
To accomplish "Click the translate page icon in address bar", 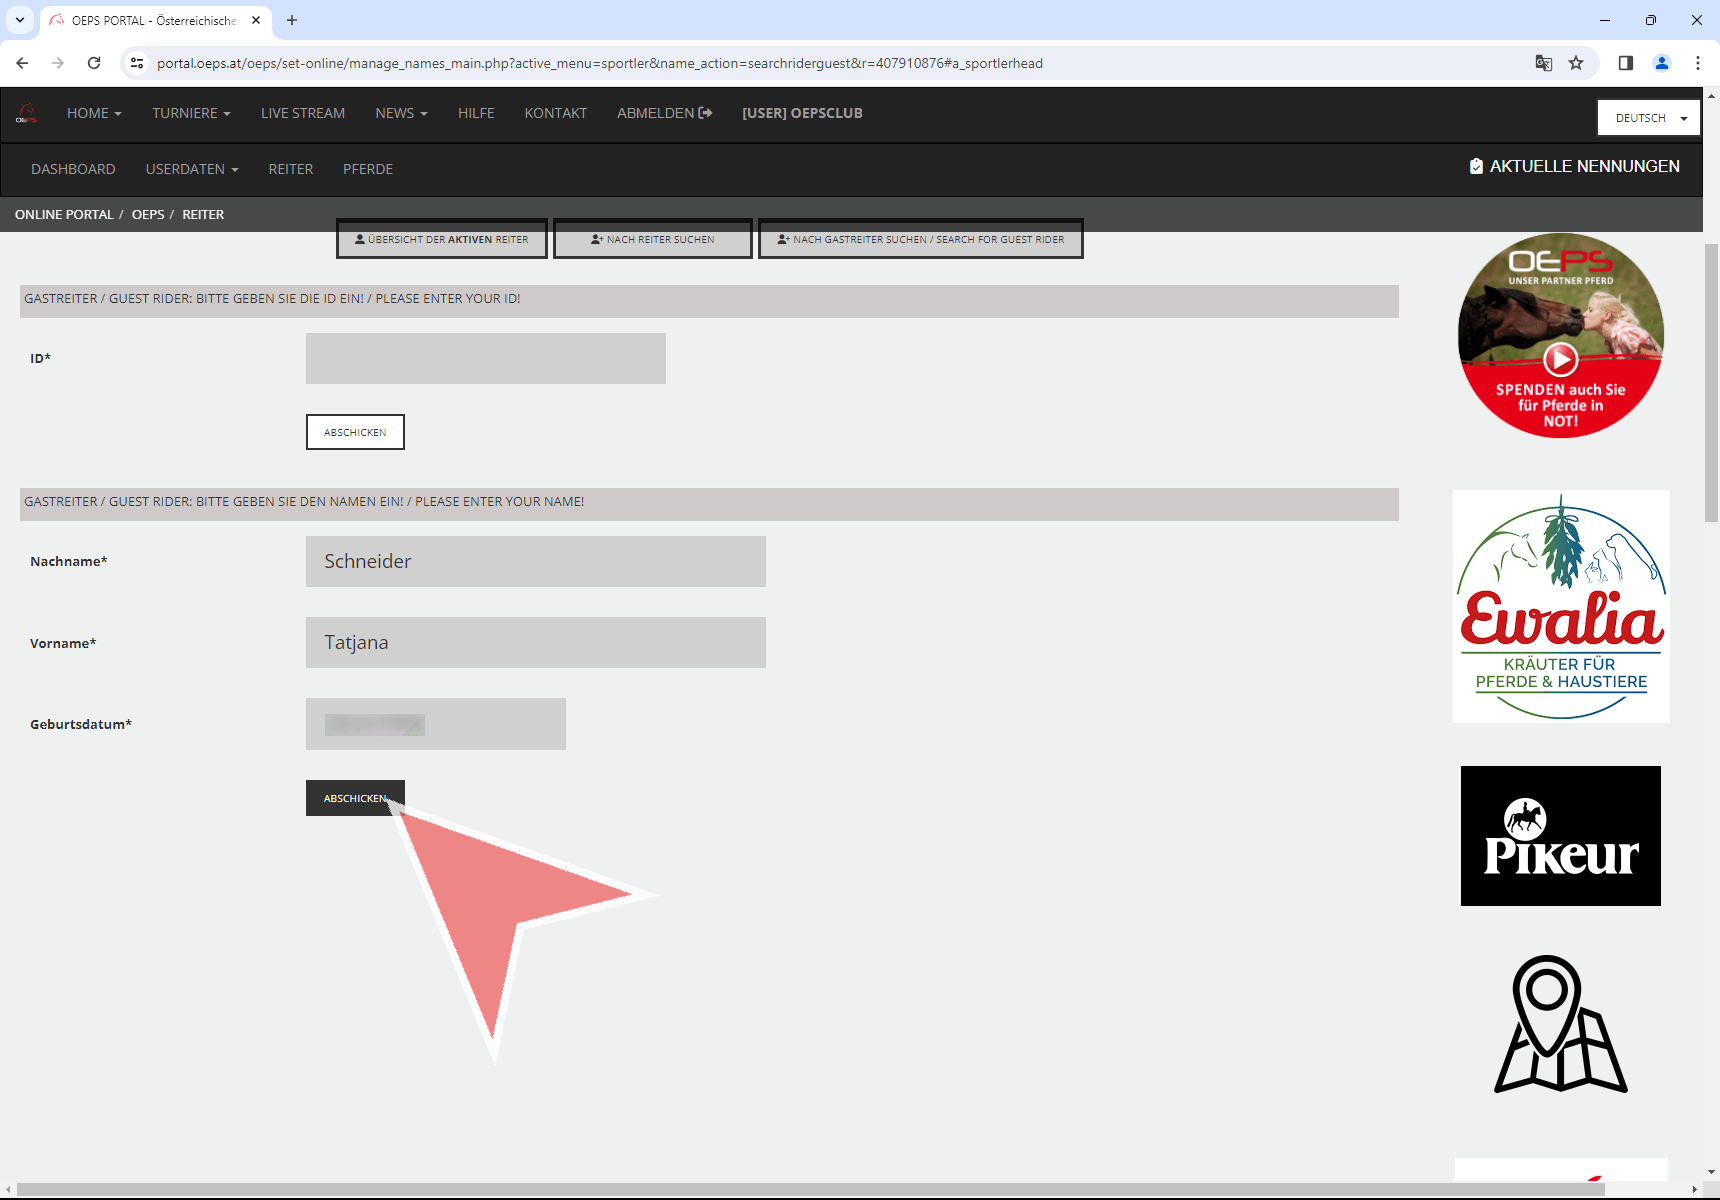I will 1543,63.
